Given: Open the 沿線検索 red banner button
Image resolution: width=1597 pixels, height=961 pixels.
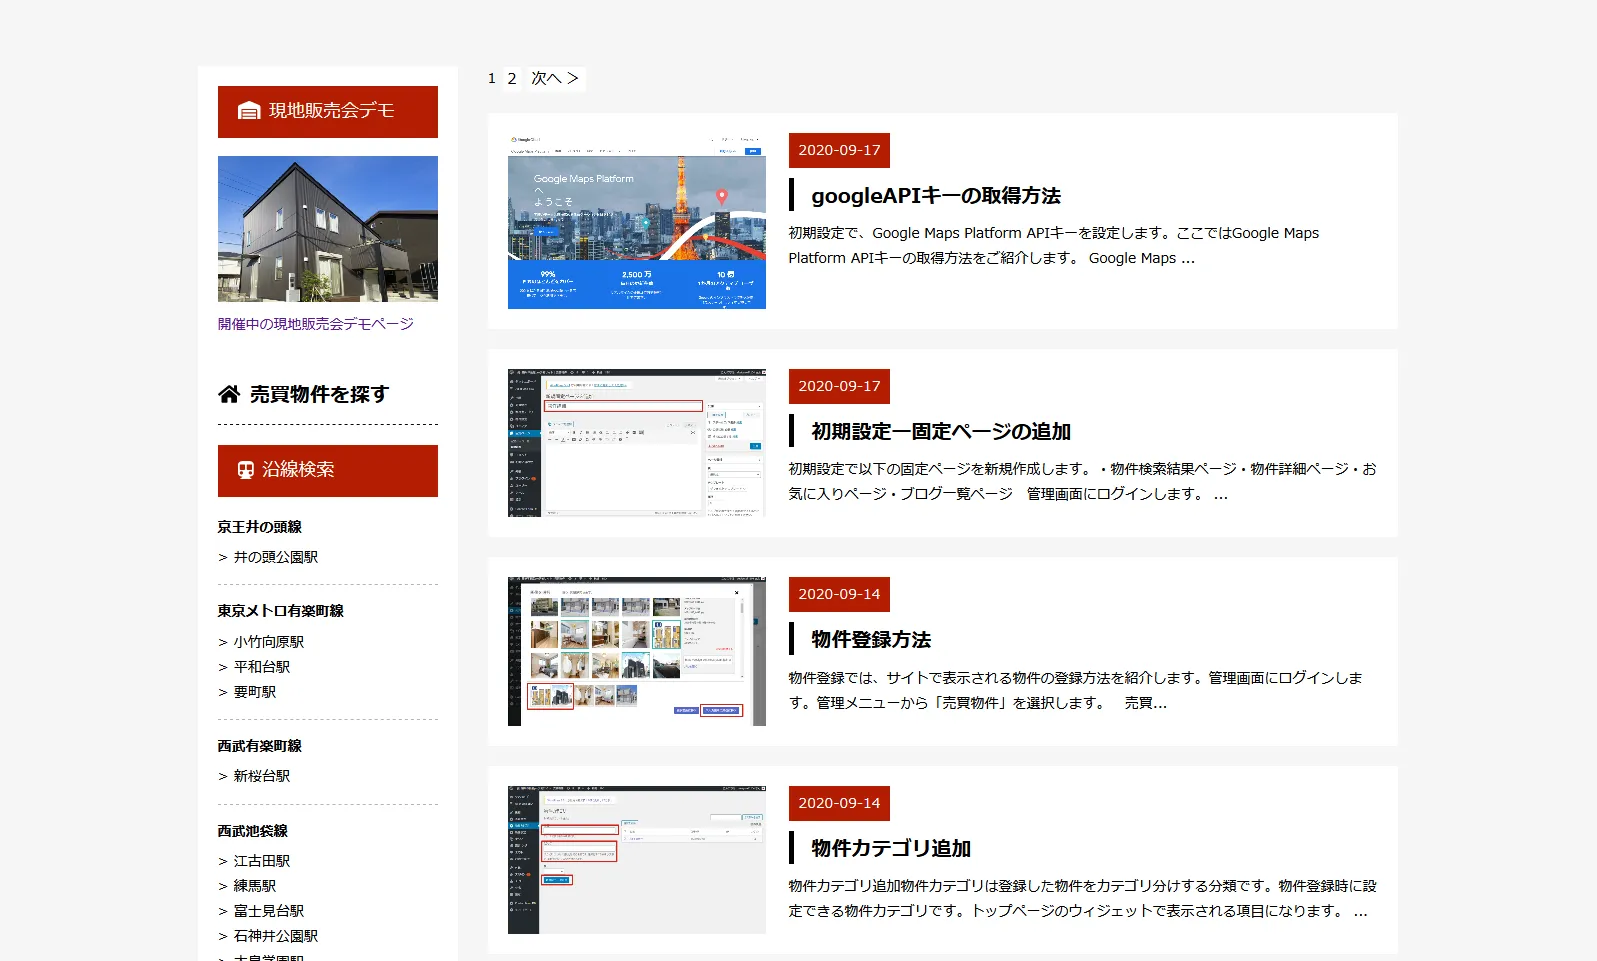Looking at the screenshot, I should (x=327, y=471).
